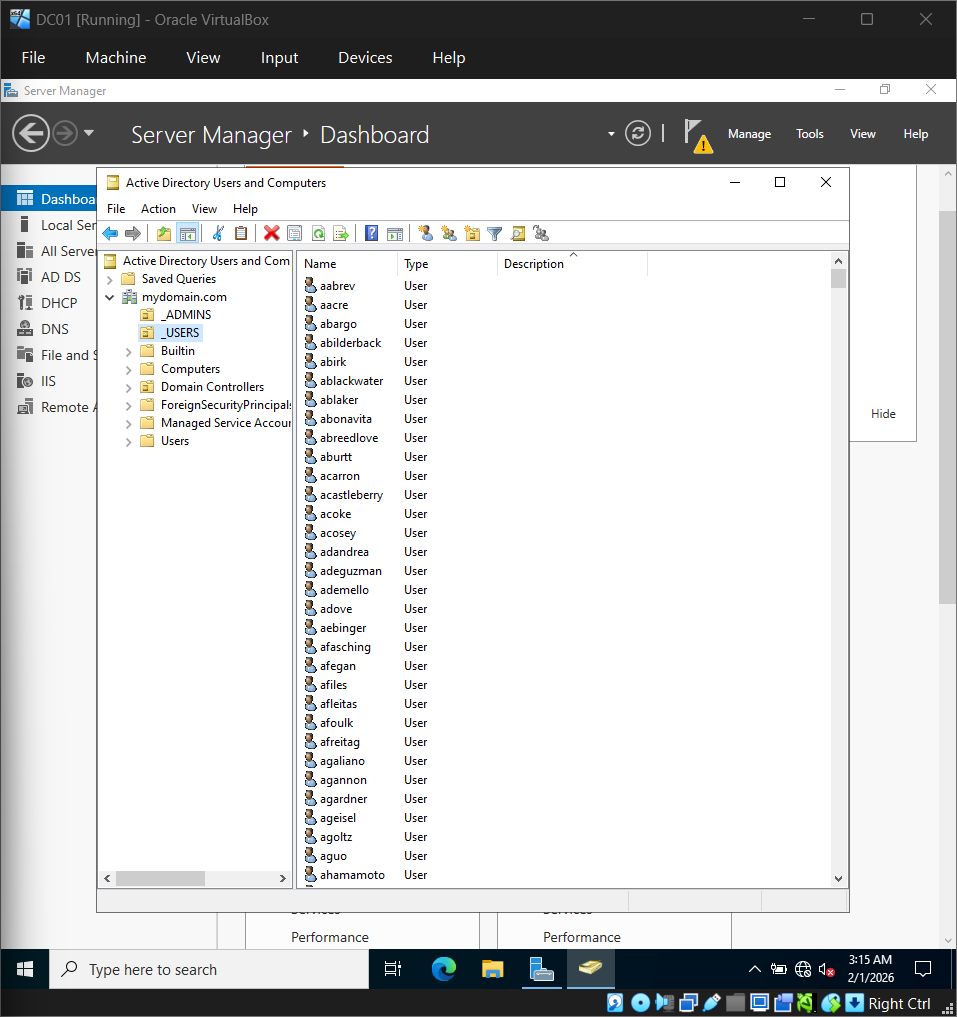Open Microsoft Edge from the taskbar
Viewport: 957px width, 1017px height.
pos(444,969)
